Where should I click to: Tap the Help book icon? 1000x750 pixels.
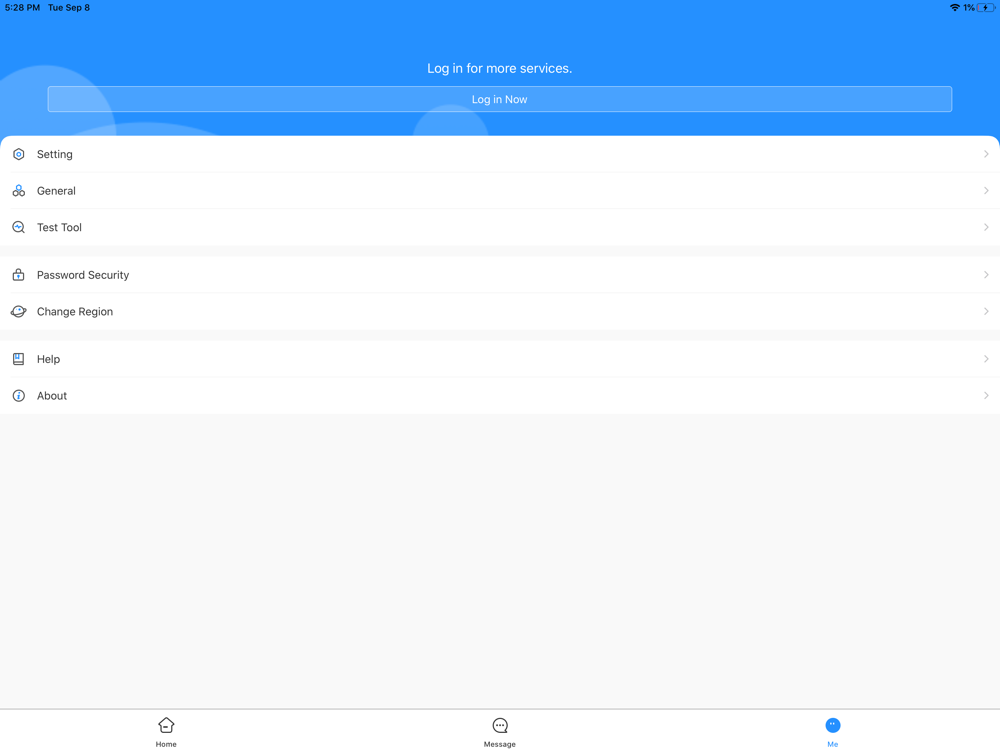point(18,359)
